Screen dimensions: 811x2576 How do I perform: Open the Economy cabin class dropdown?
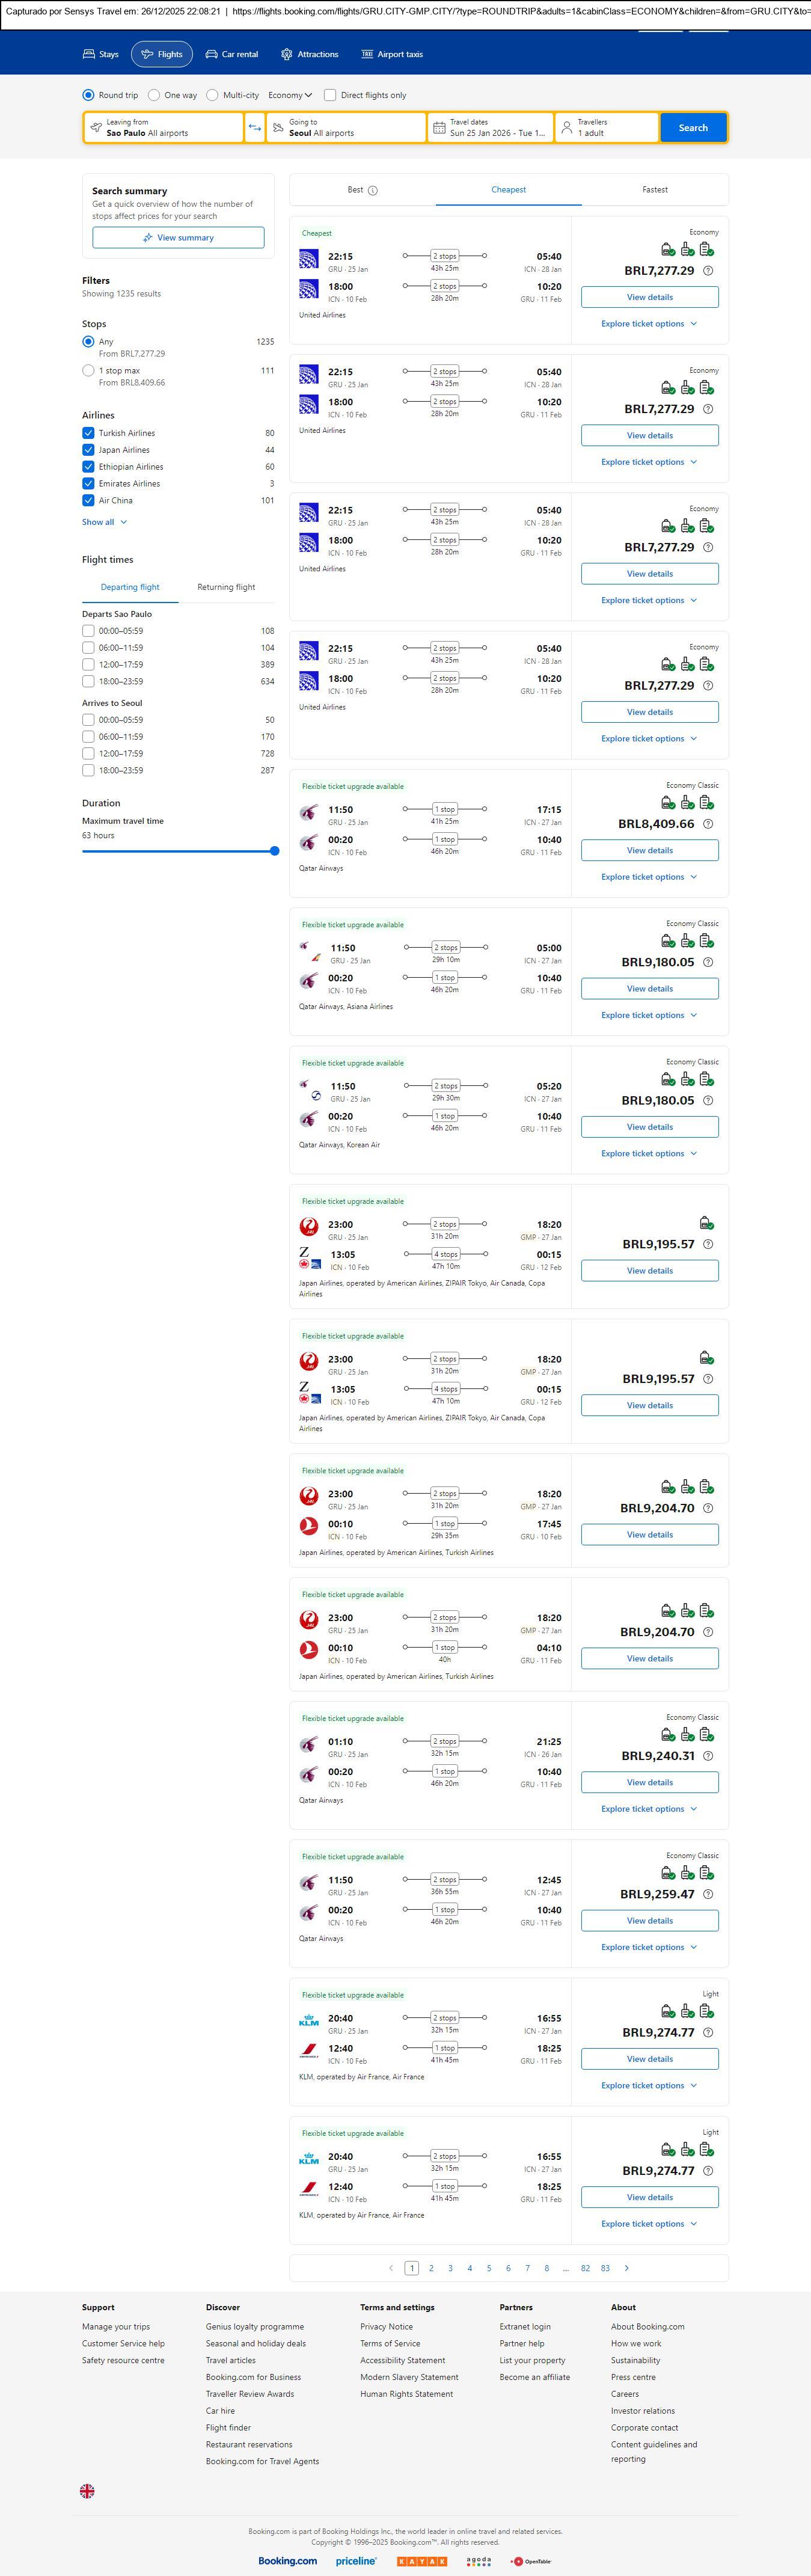point(290,95)
